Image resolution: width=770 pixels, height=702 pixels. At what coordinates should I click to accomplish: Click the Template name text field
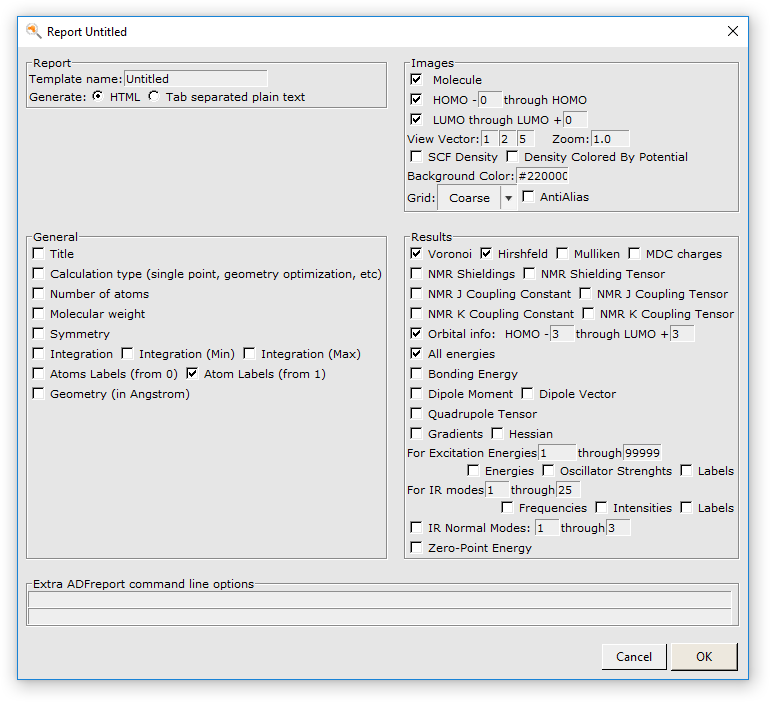(195, 79)
